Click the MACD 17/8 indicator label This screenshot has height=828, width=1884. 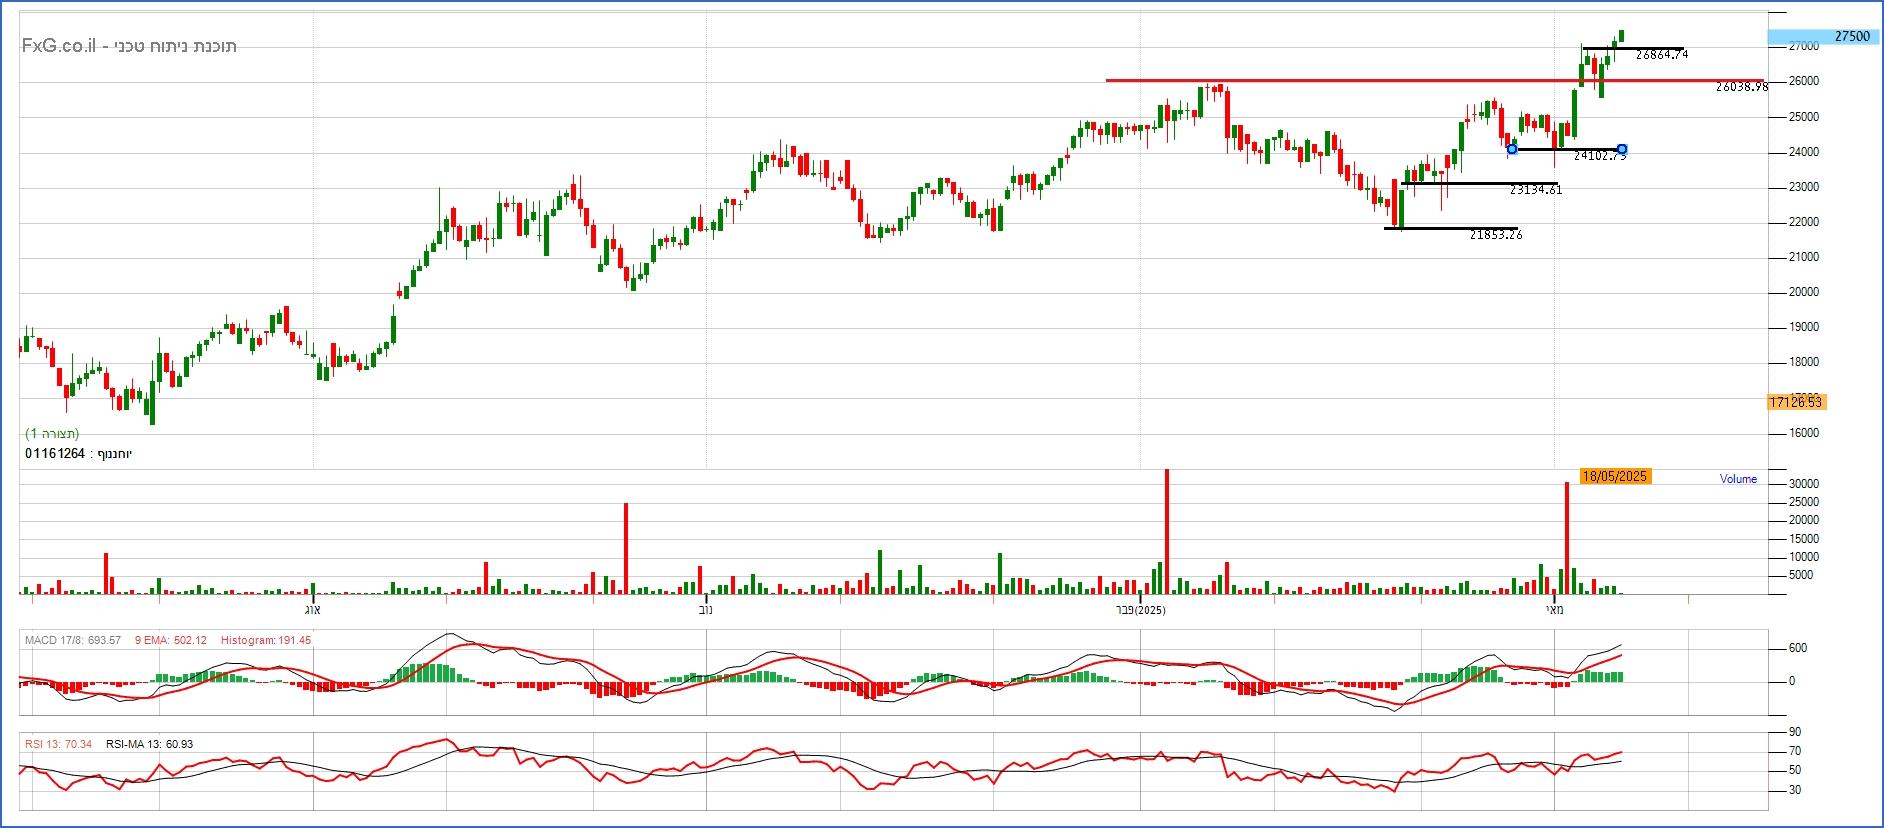click(x=73, y=640)
